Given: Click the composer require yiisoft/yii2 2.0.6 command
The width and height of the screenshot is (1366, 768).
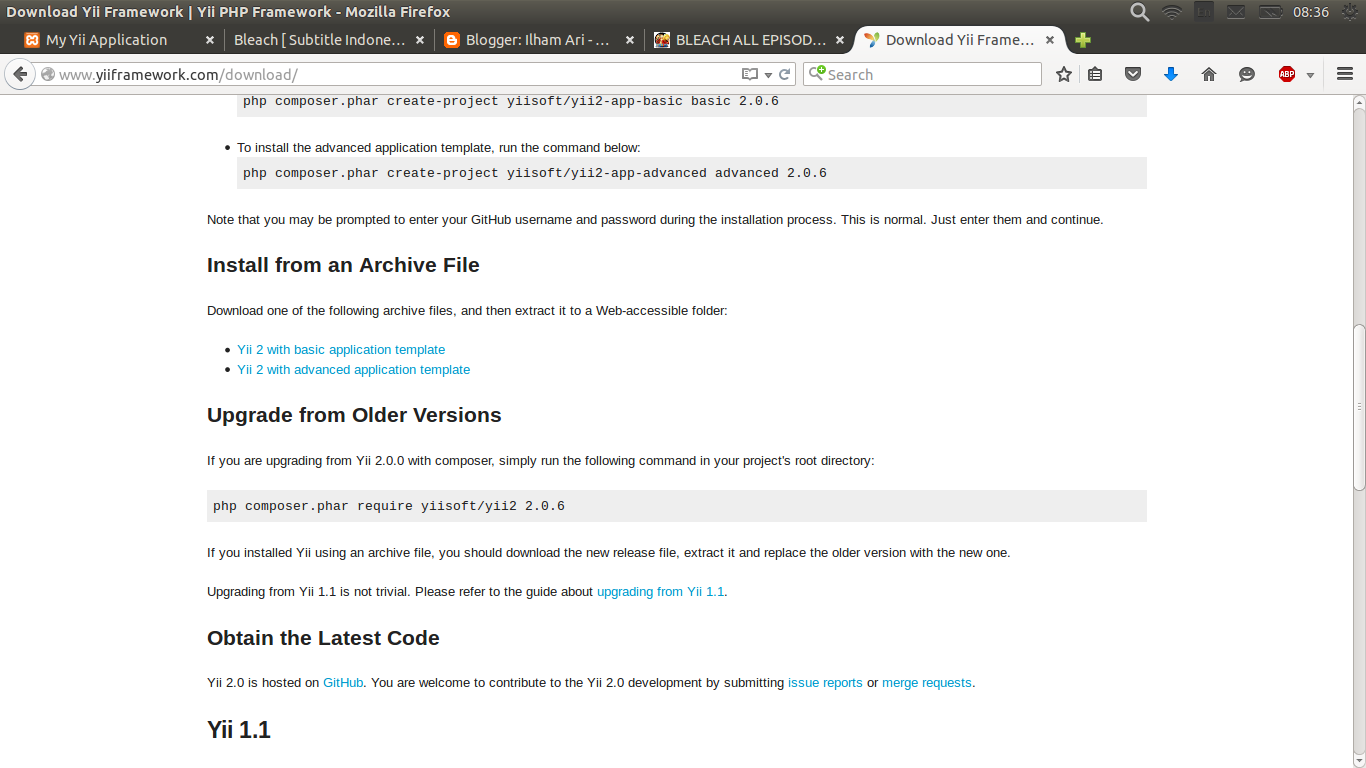Looking at the screenshot, I should click(389, 506).
